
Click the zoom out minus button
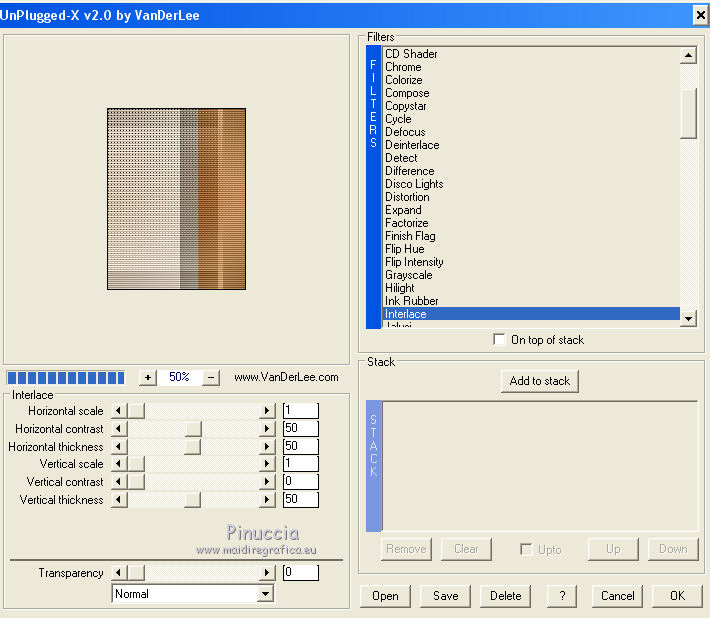pyautogui.click(x=211, y=377)
